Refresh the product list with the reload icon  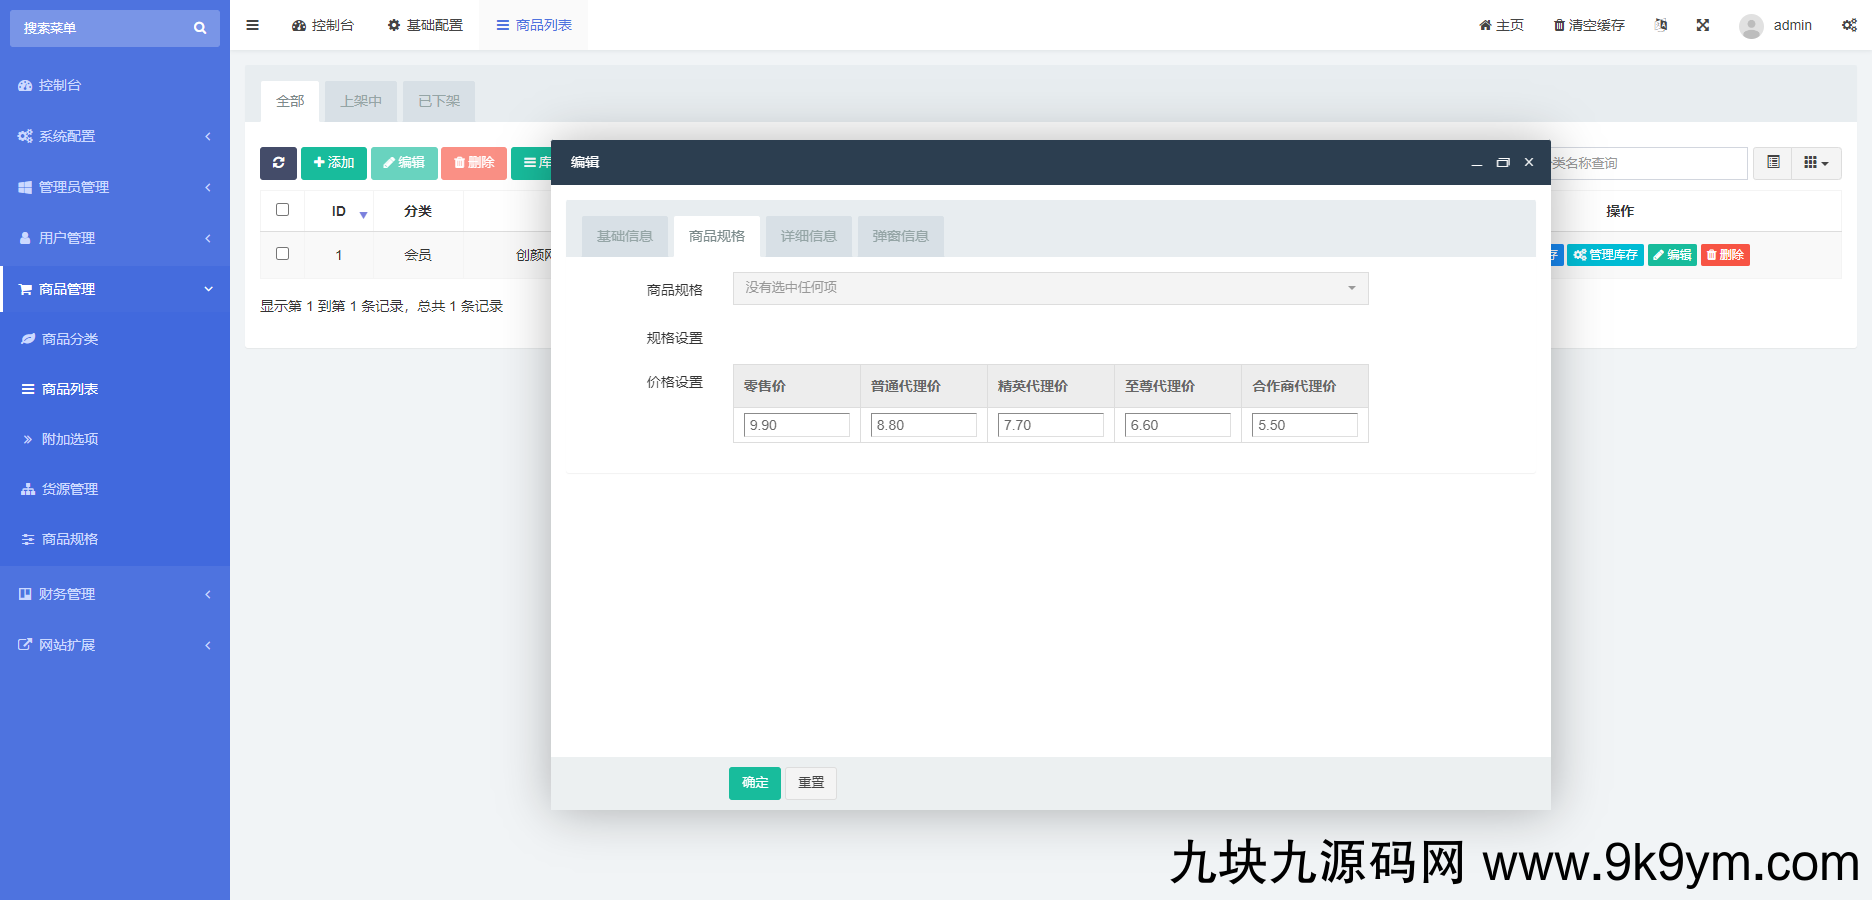point(279,163)
